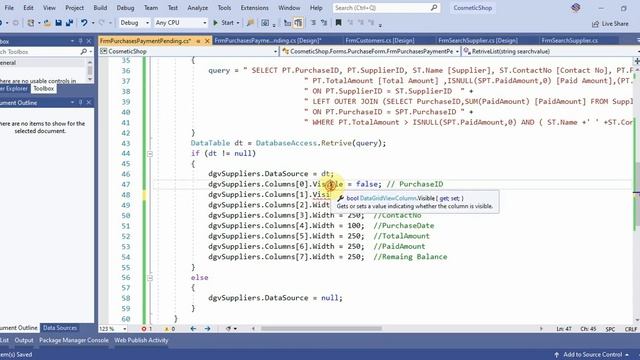Image resolution: width=640 pixels, height=360 pixels.
Task: Switch to FrmSearchSupplier.cs tab
Action: pyautogui.click(x=570, y=40)
